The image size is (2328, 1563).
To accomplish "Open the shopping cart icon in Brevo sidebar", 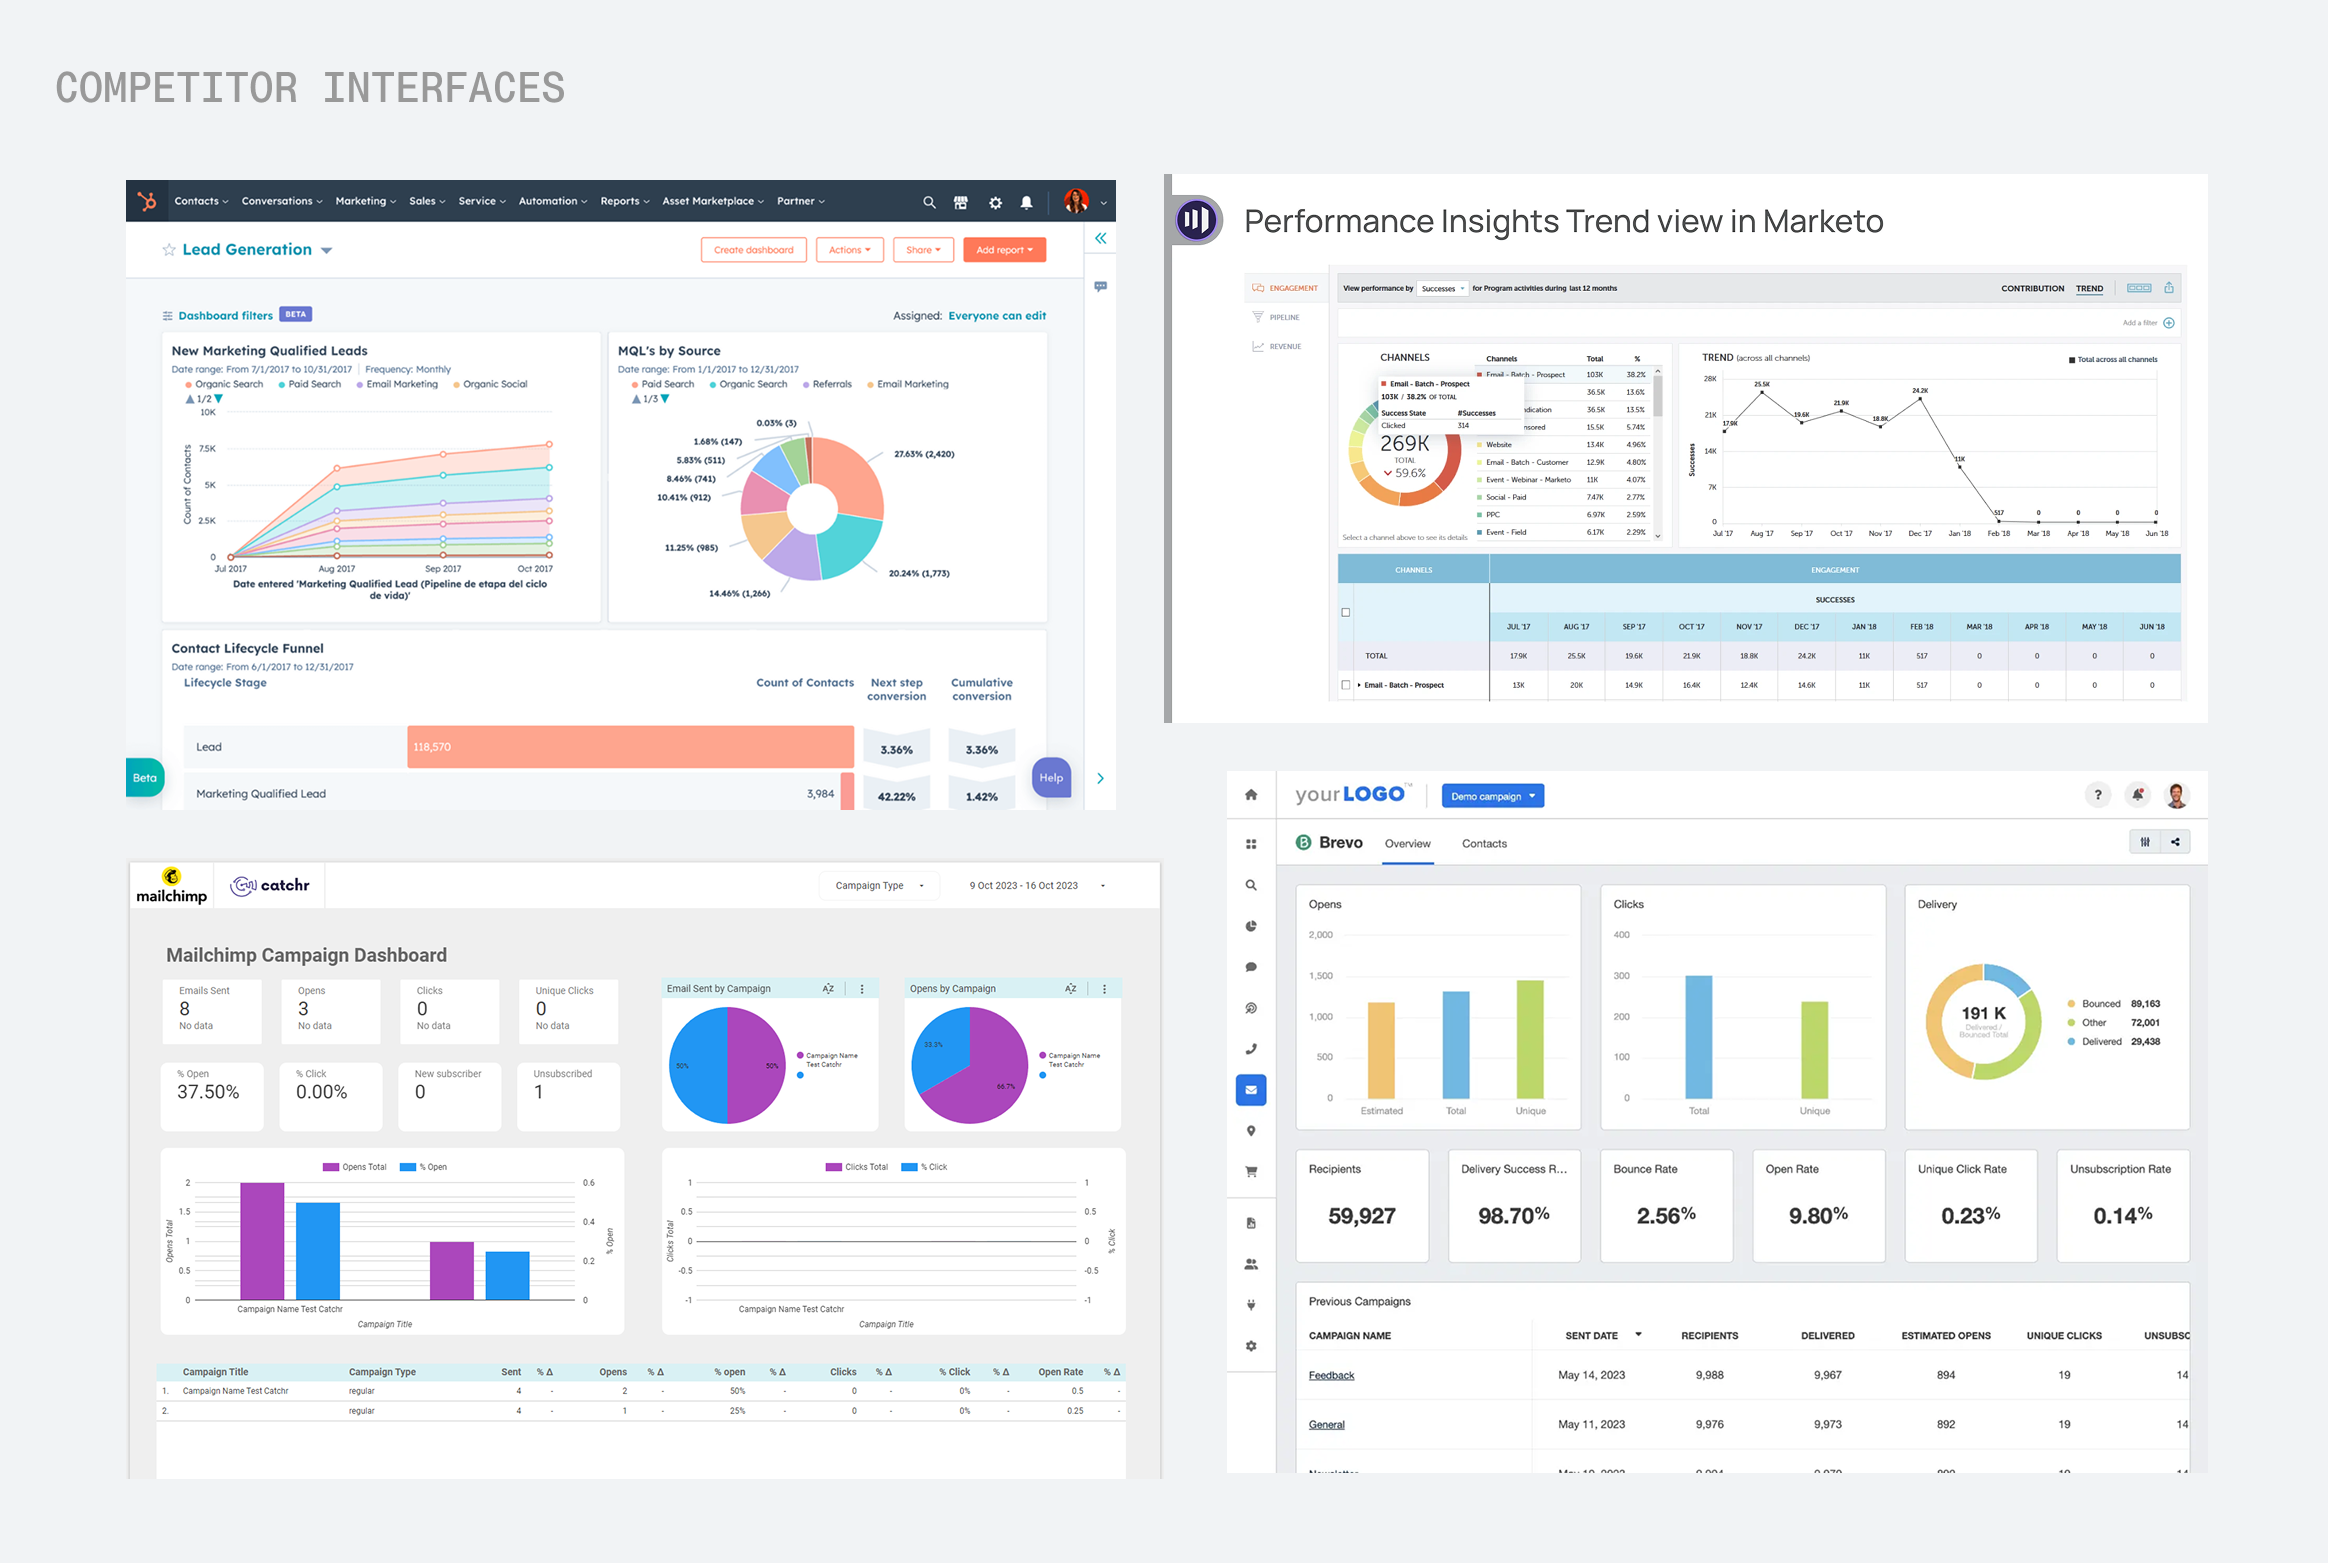I will (x=1250, y=1171).
